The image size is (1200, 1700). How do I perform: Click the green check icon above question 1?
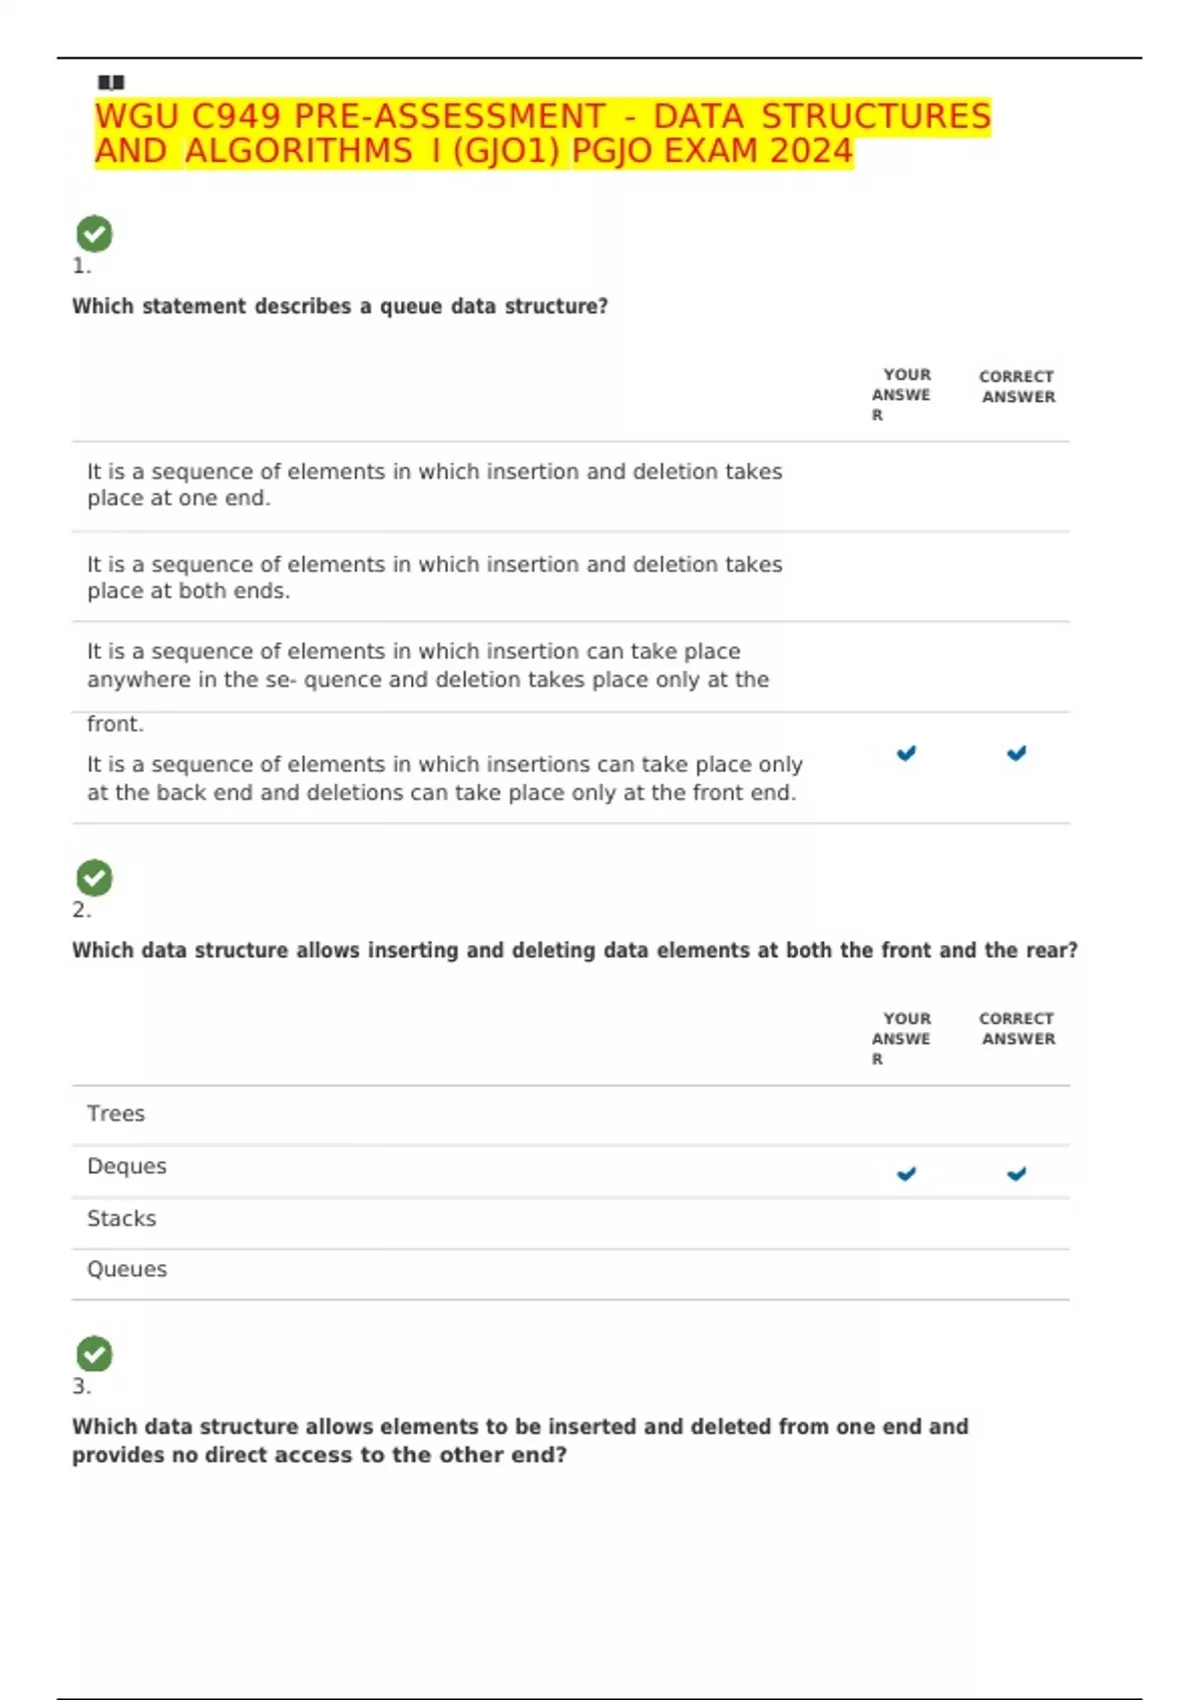click(94, 234)
